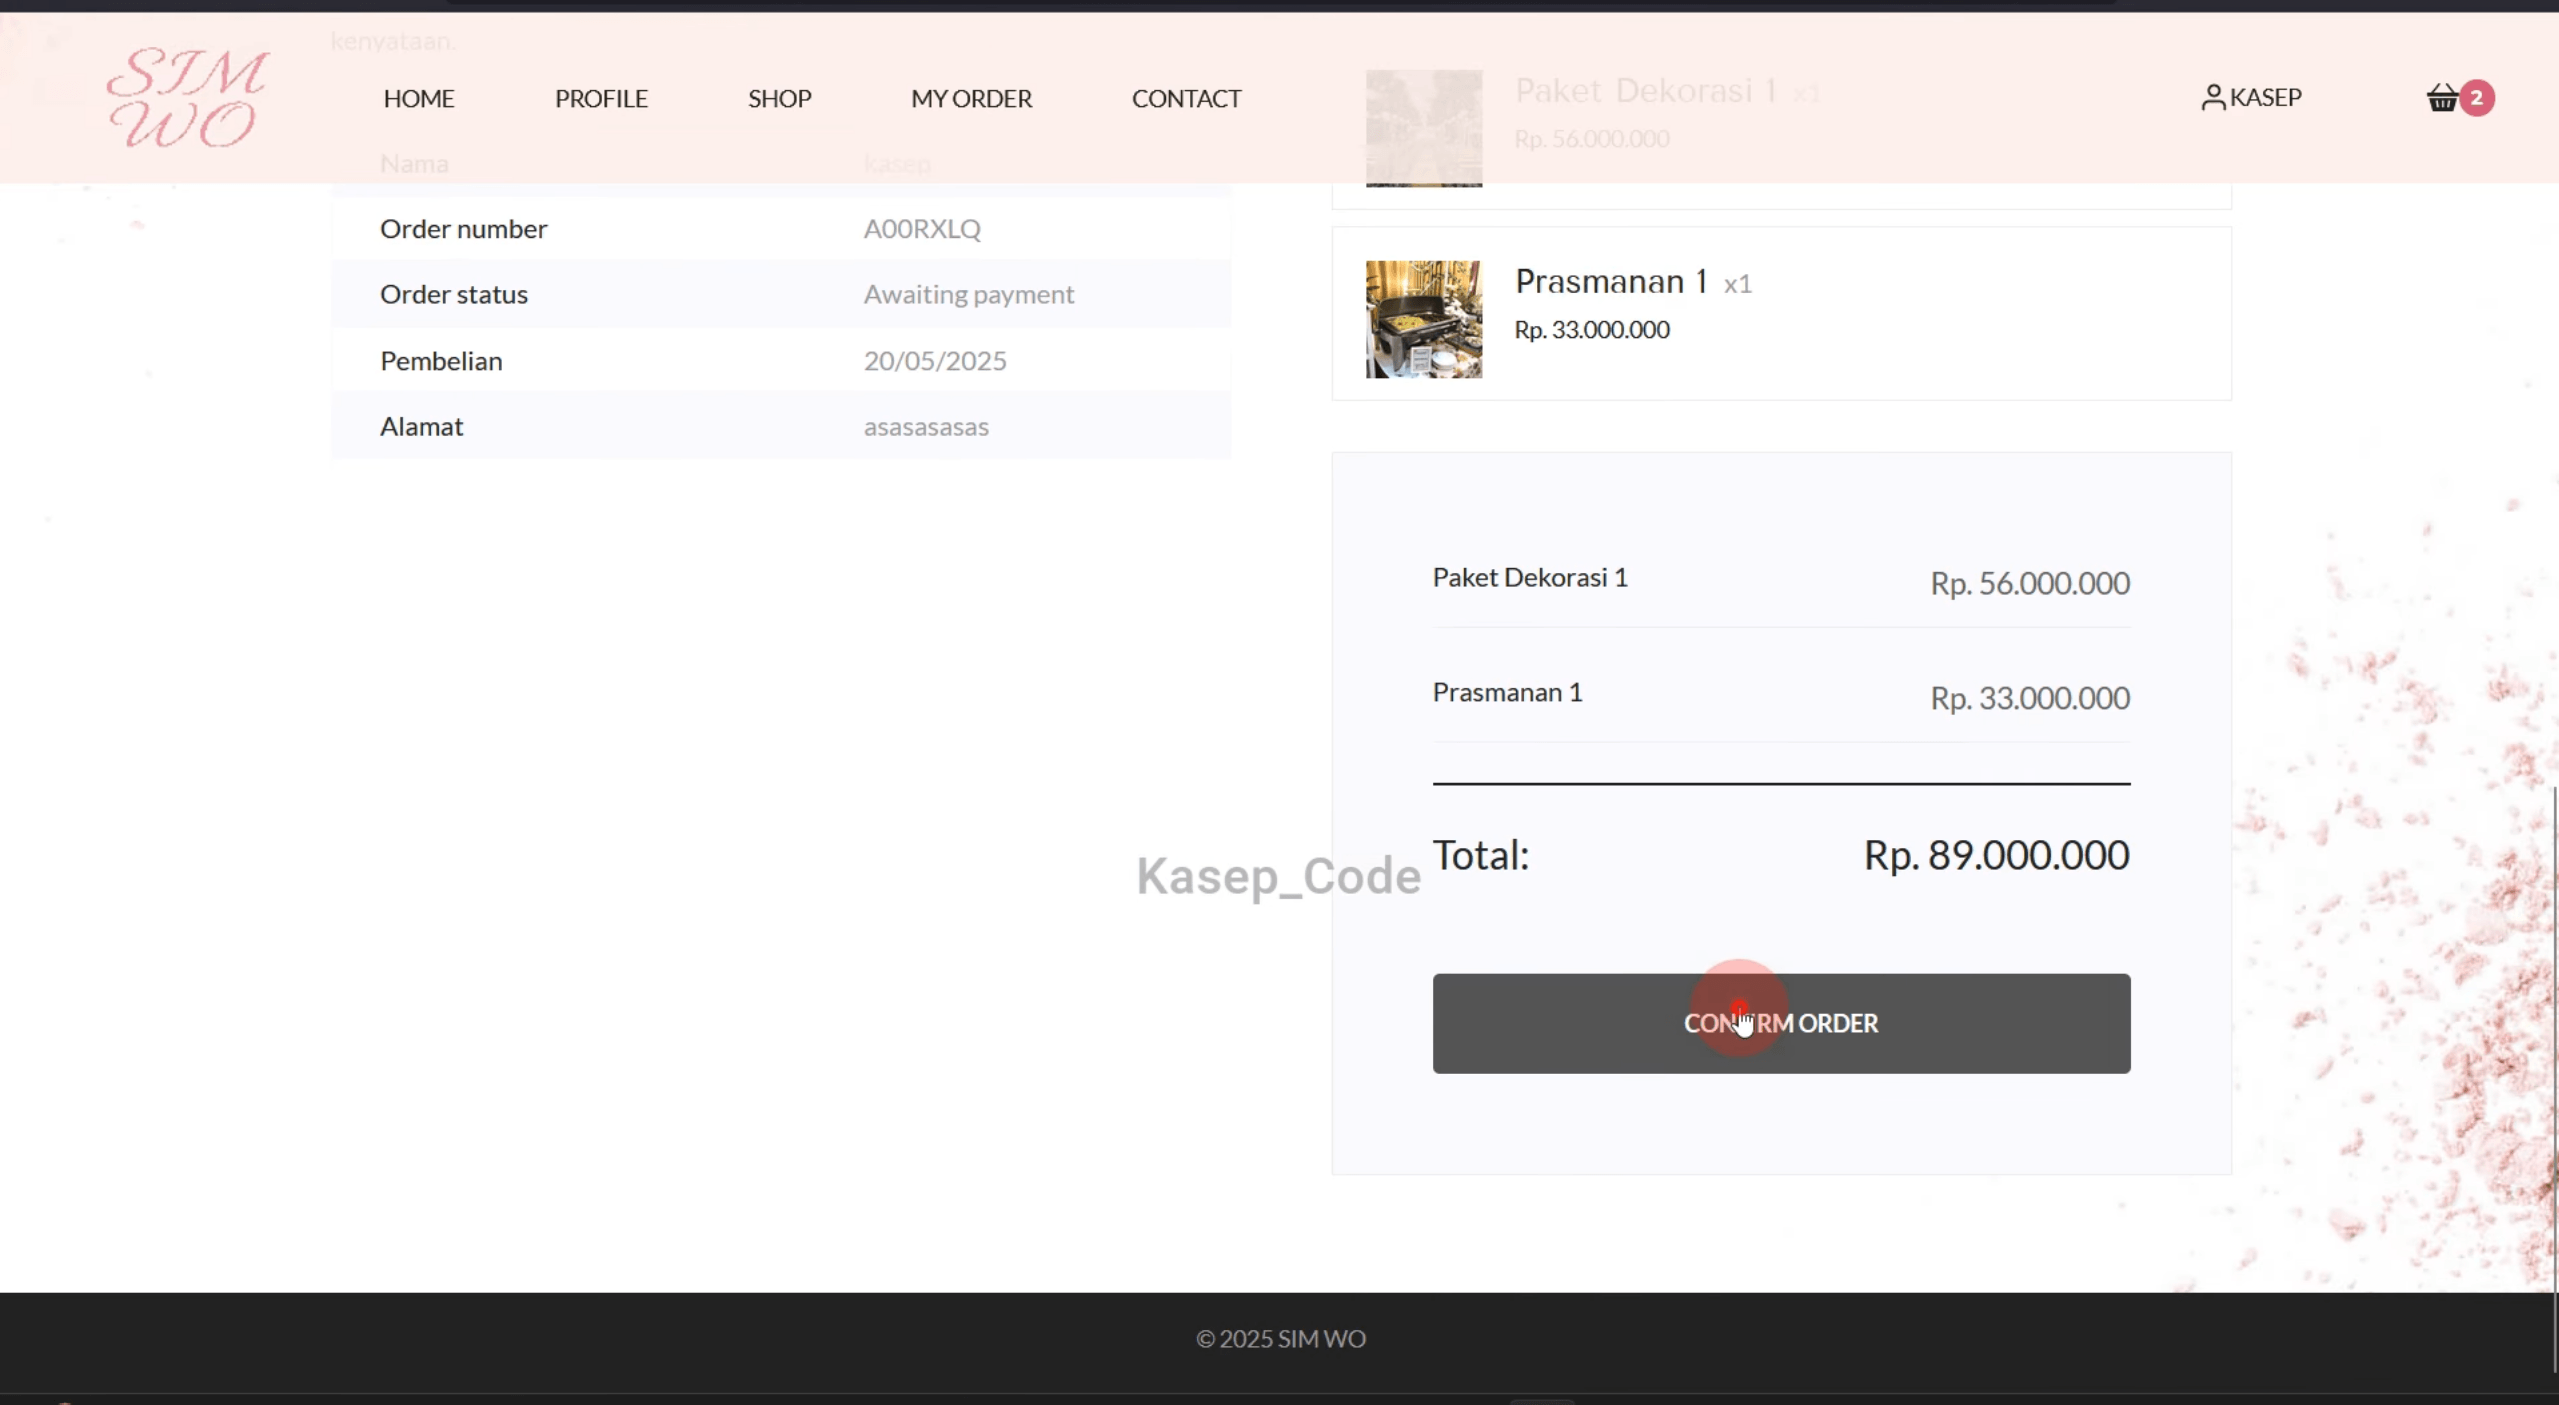The height and width of the screenshot is (1405, 2559).
Task: Click the Paket Dekorasi 1 product thumbnail
Action: tap(1424, 128)
